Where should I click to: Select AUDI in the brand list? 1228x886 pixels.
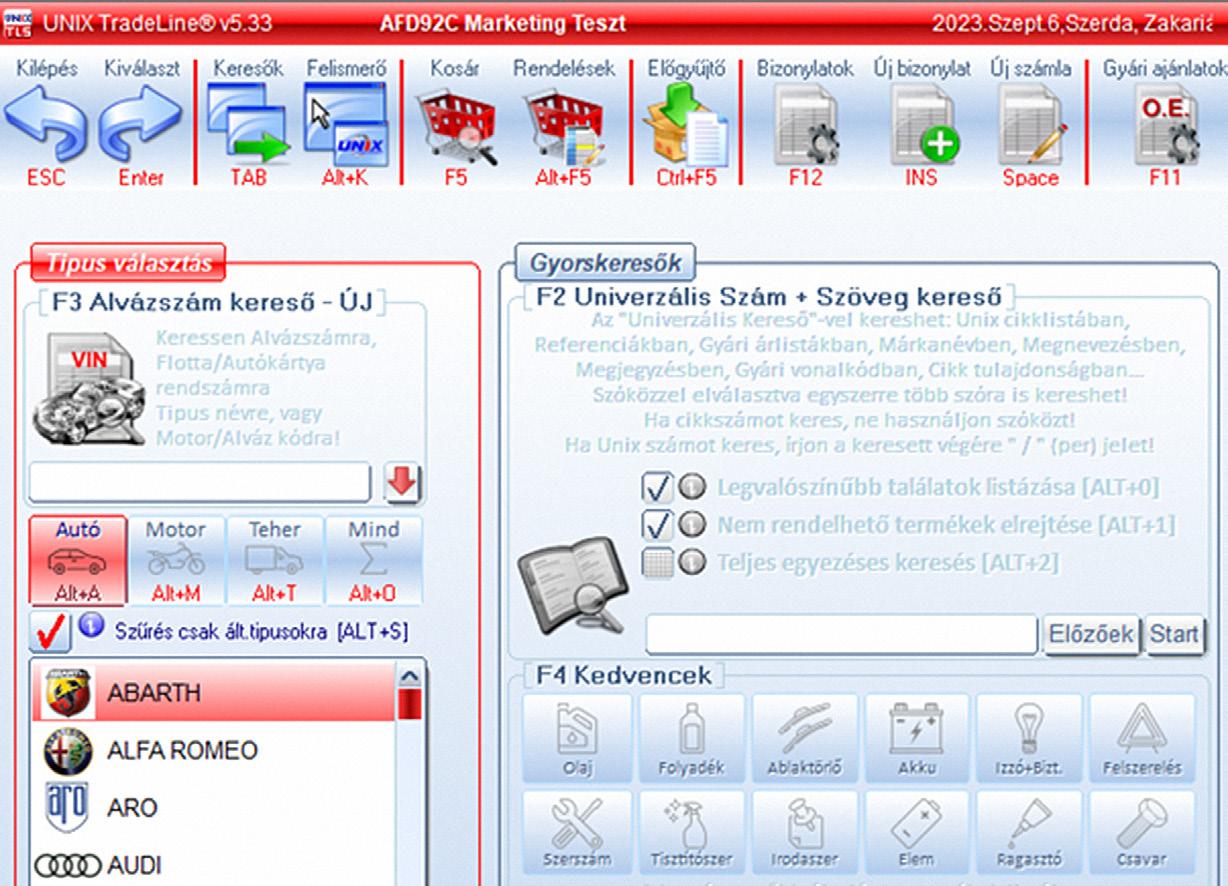coord(213,865)
